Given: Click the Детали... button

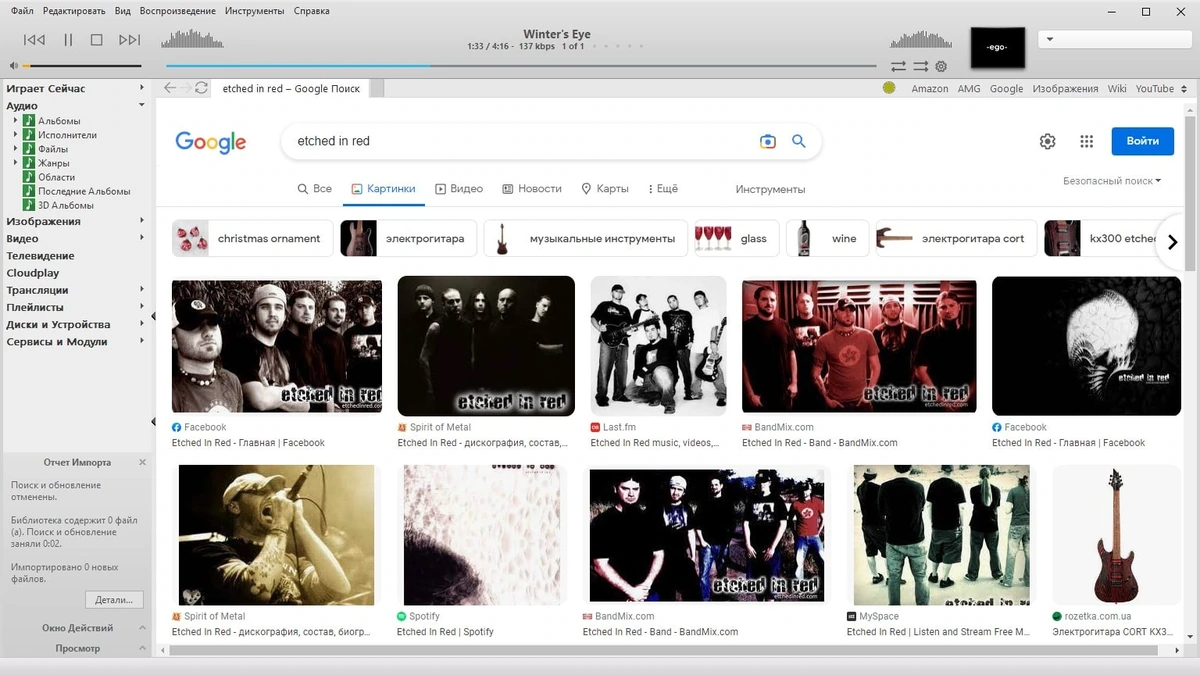Looking at the screenshot, I should tap(114, 600).
